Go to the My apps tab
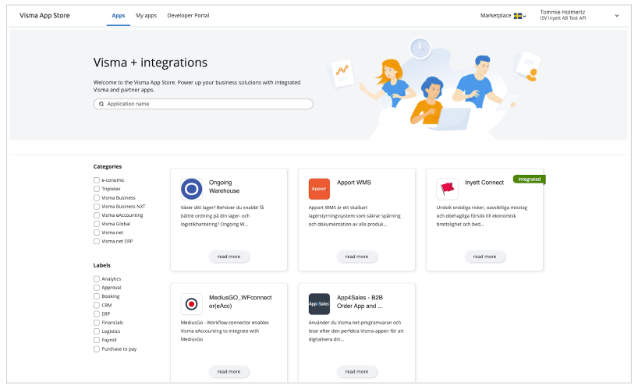Image resolution: width=636 pixels, height=387 pixels. coord(146,16)
